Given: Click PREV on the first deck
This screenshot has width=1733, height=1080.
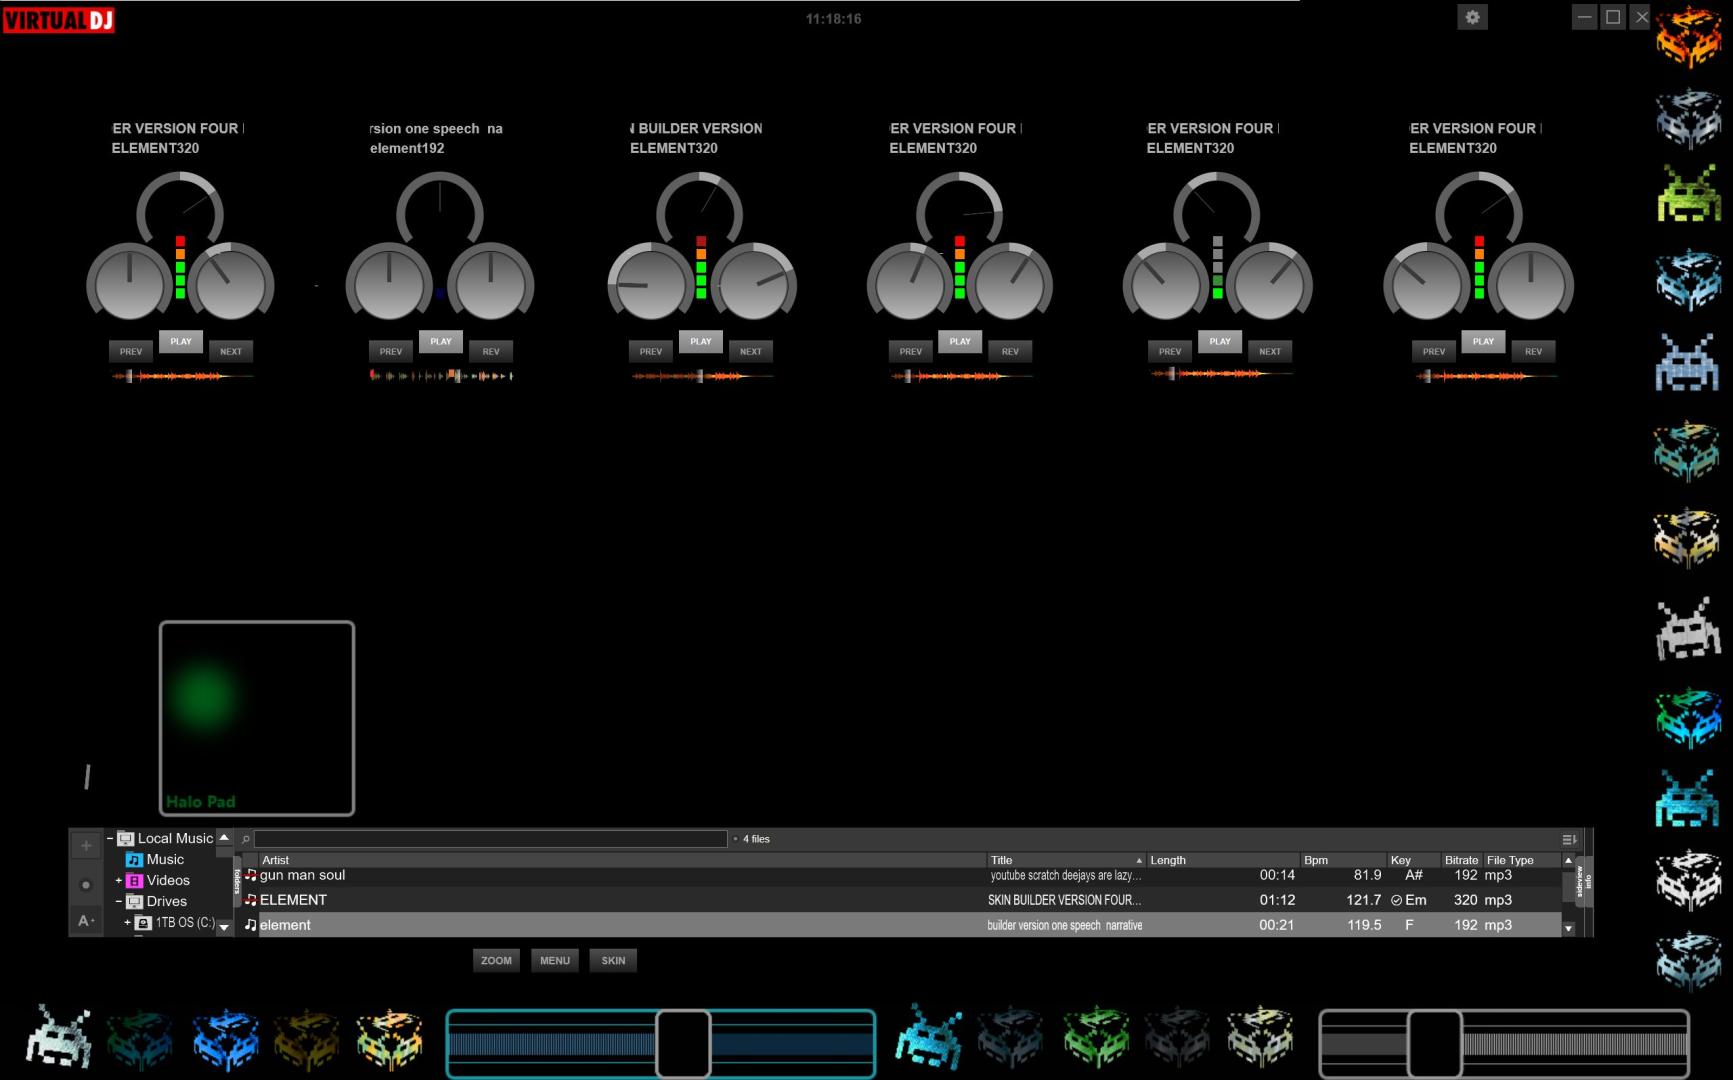Looking at the screenshot, I should point(130,351).
